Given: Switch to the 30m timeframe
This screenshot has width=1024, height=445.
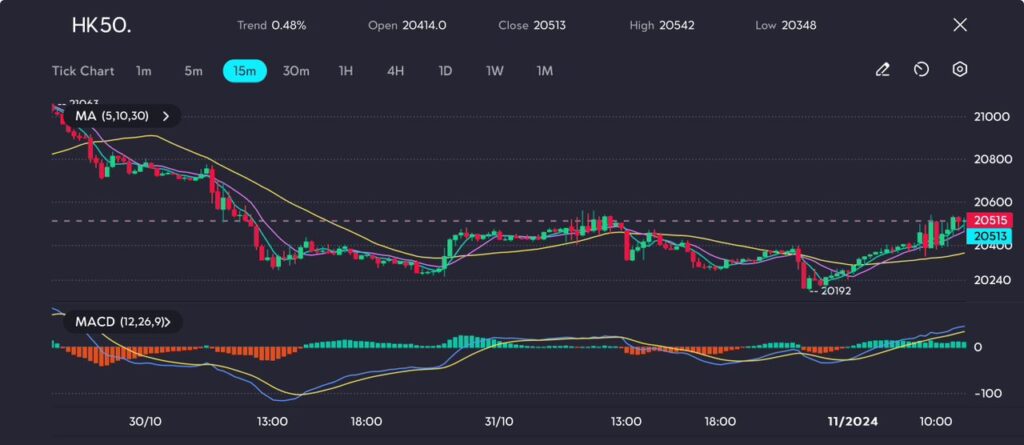Looking at the screenshot, I should 296,71.
